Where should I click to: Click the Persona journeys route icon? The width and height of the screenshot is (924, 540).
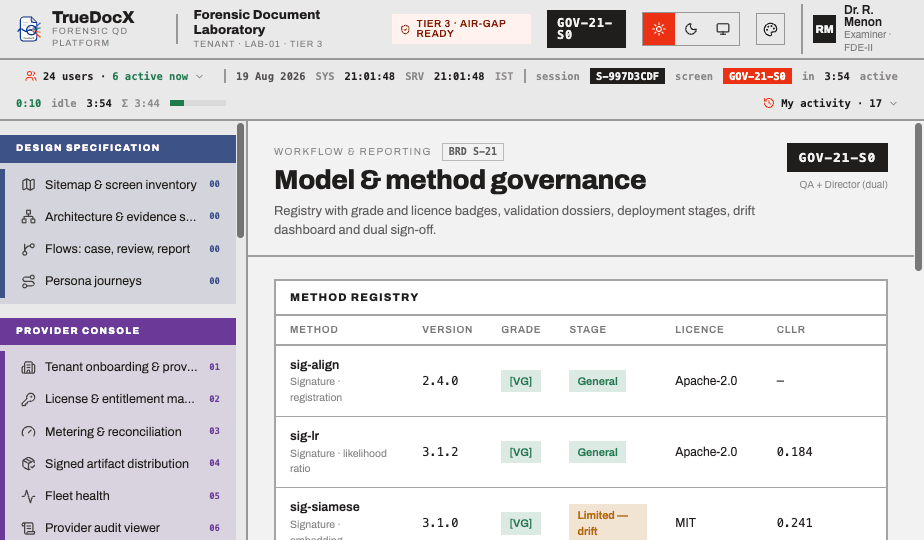tap(28, 281)
